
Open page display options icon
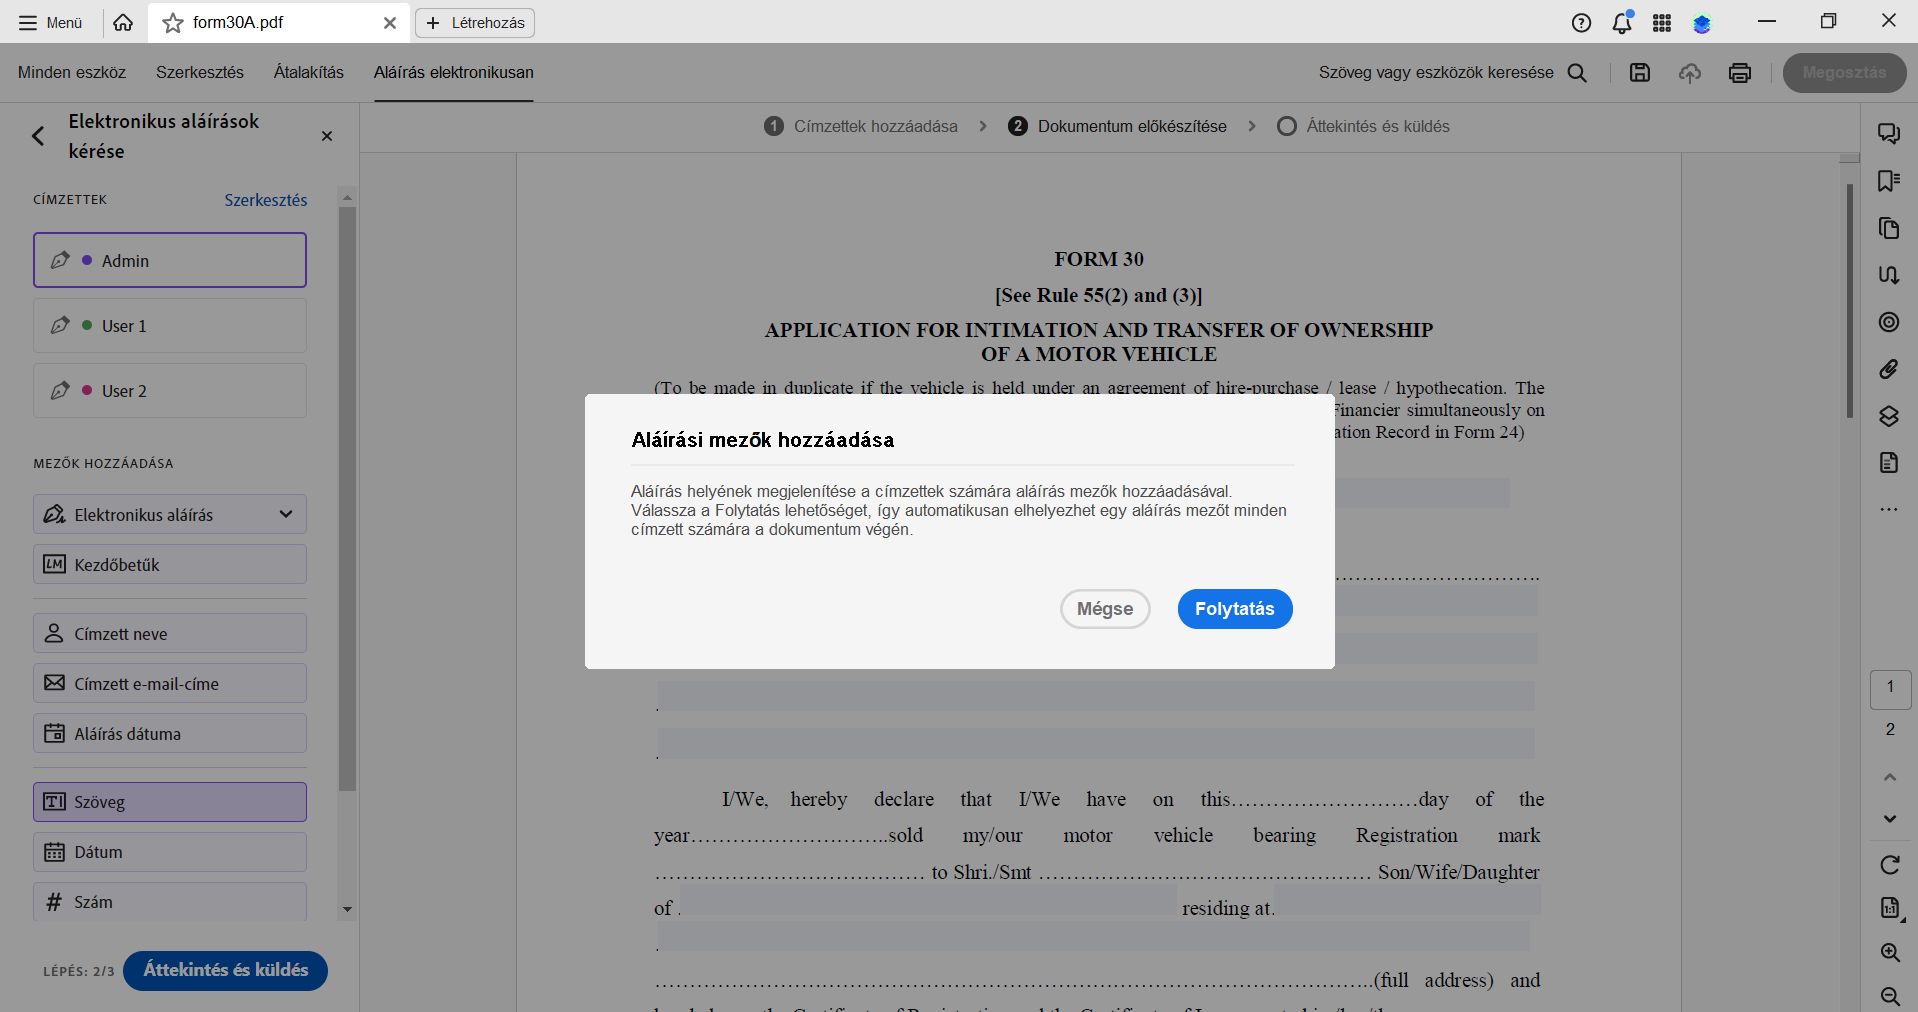click(1890, 908)
